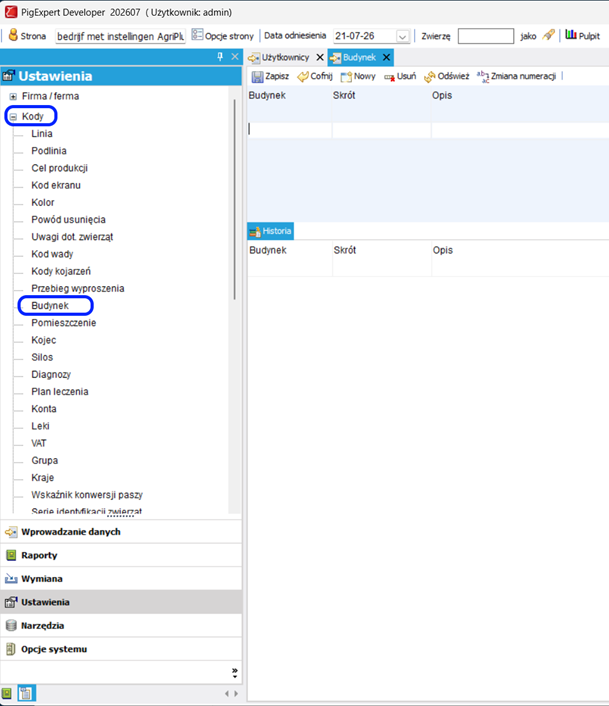609x706 pixels.
Task: Click the Zapisz save icon
Action: [257, 77]
